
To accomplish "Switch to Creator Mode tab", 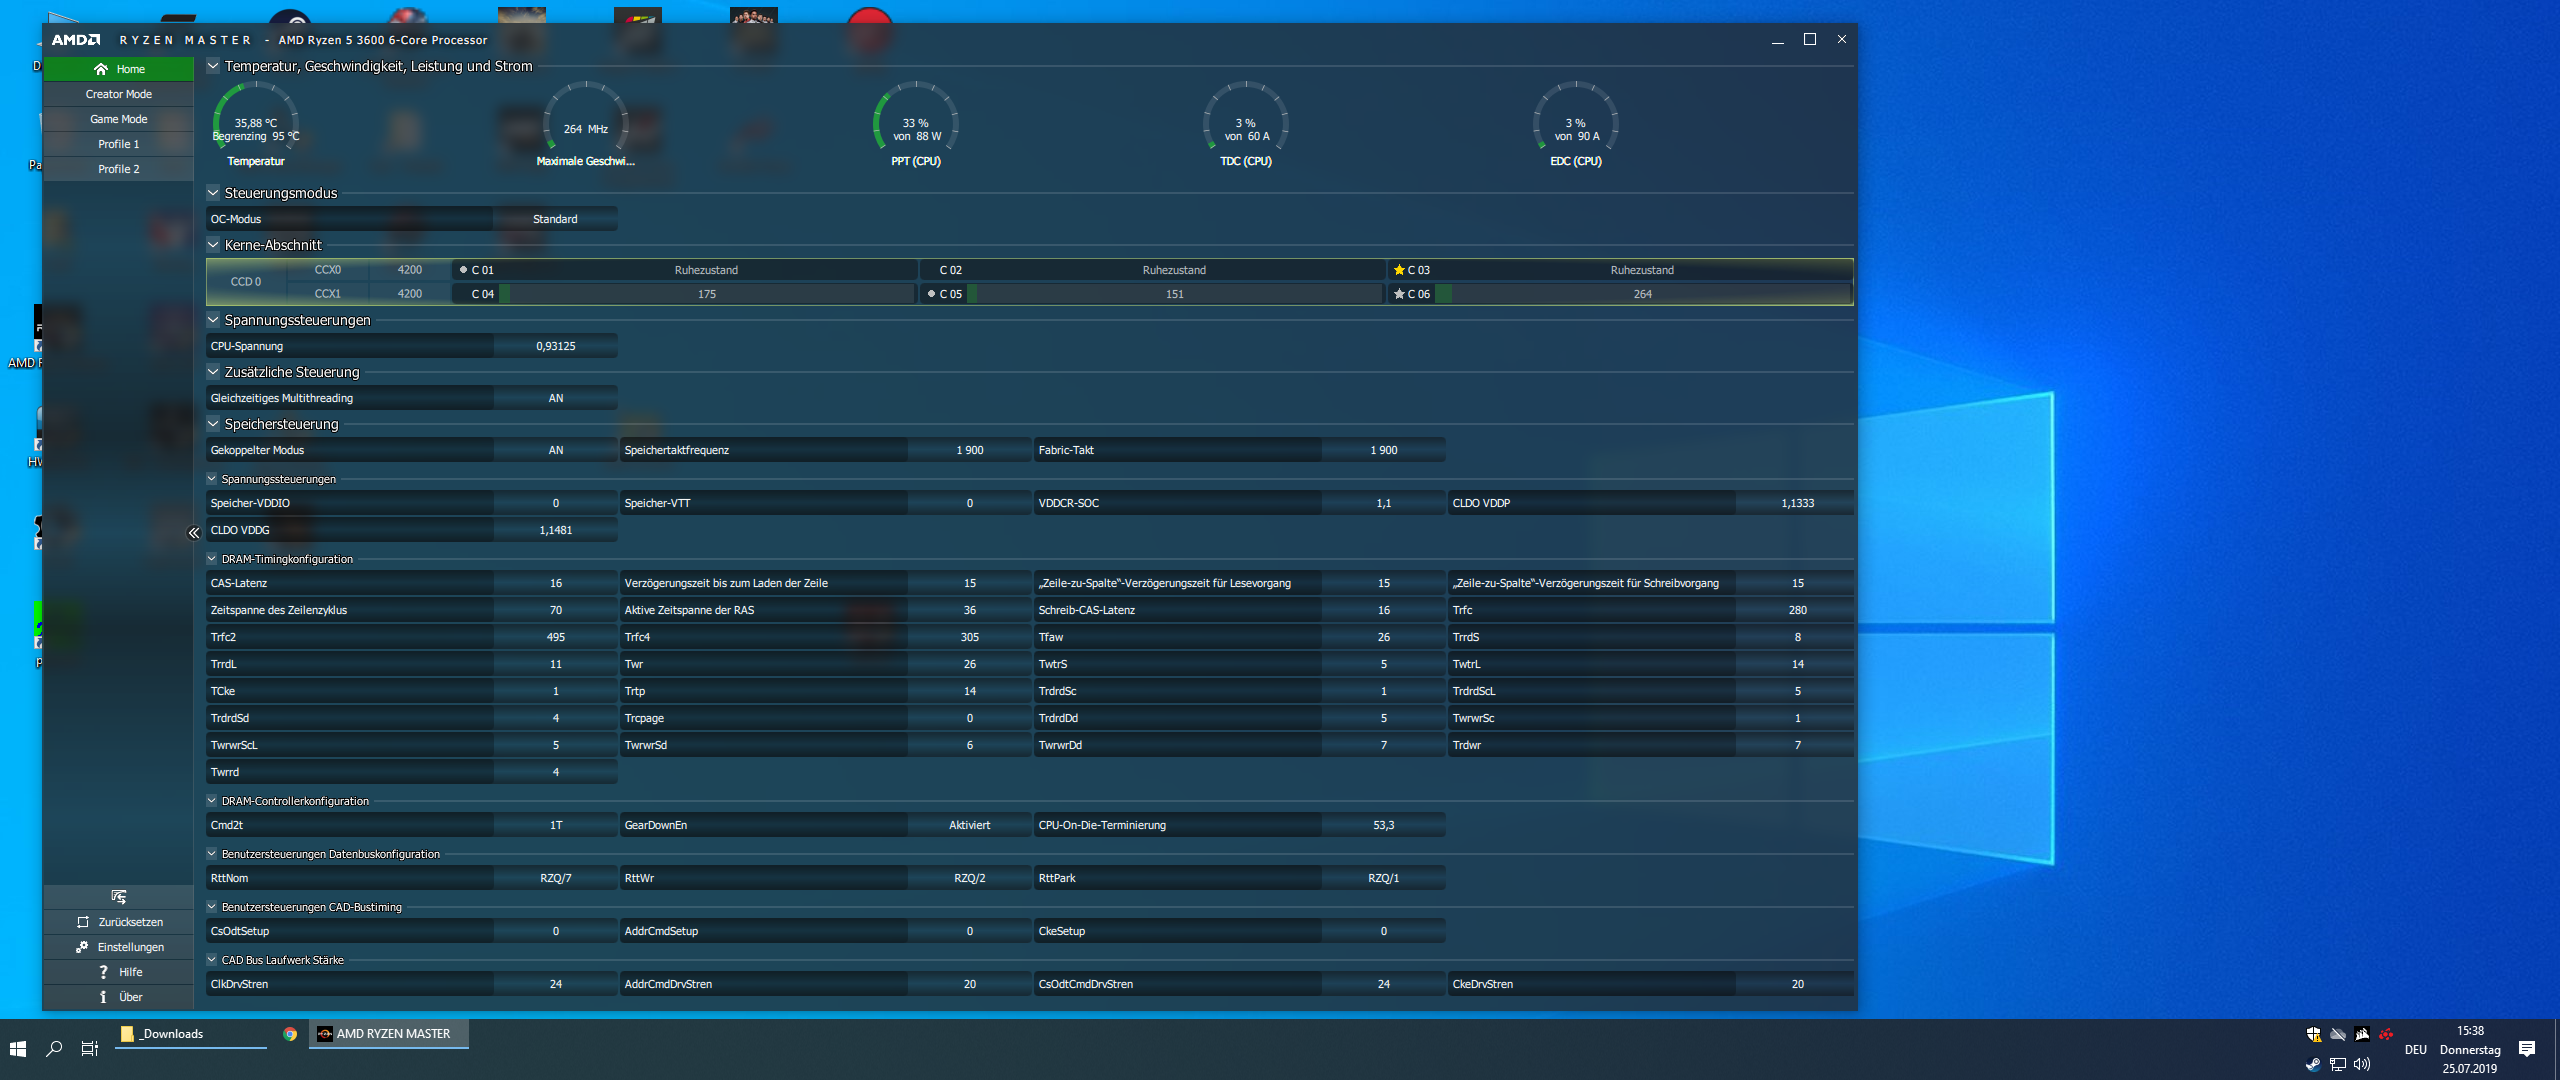I will point(118,94).
